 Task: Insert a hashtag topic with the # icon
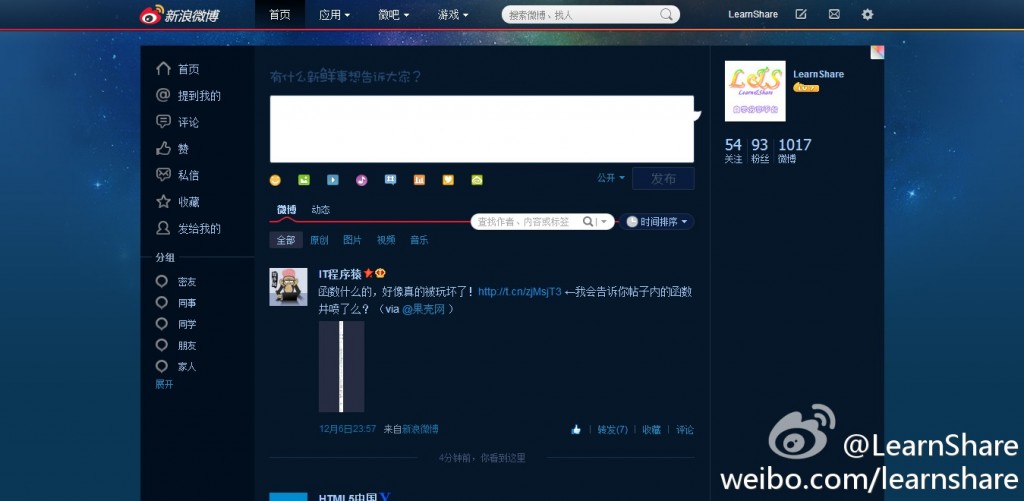pos(390,180)
